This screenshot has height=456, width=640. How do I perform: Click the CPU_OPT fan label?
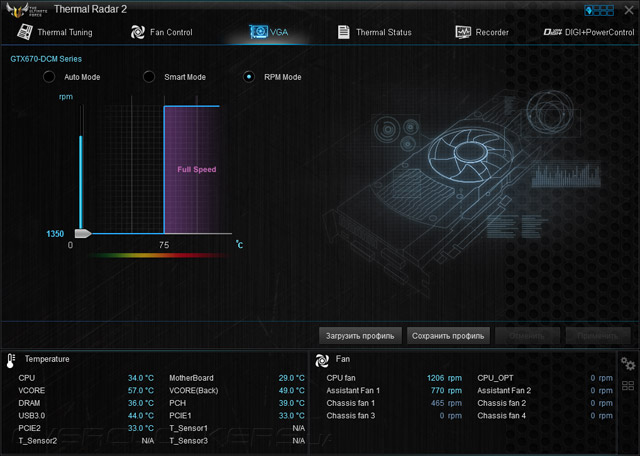pyautogui.click(x=495, y=378)
